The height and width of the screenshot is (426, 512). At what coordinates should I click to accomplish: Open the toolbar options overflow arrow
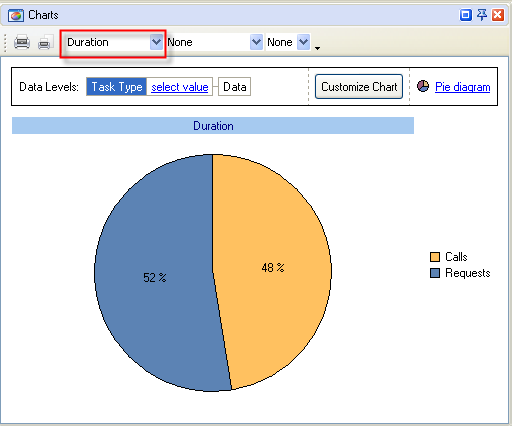coord(317,48)
